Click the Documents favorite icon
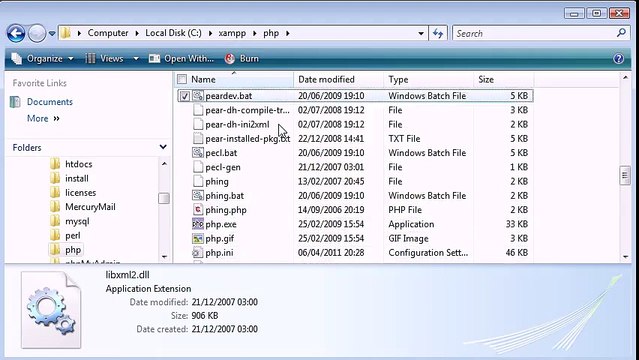 (x=15, y=102)
